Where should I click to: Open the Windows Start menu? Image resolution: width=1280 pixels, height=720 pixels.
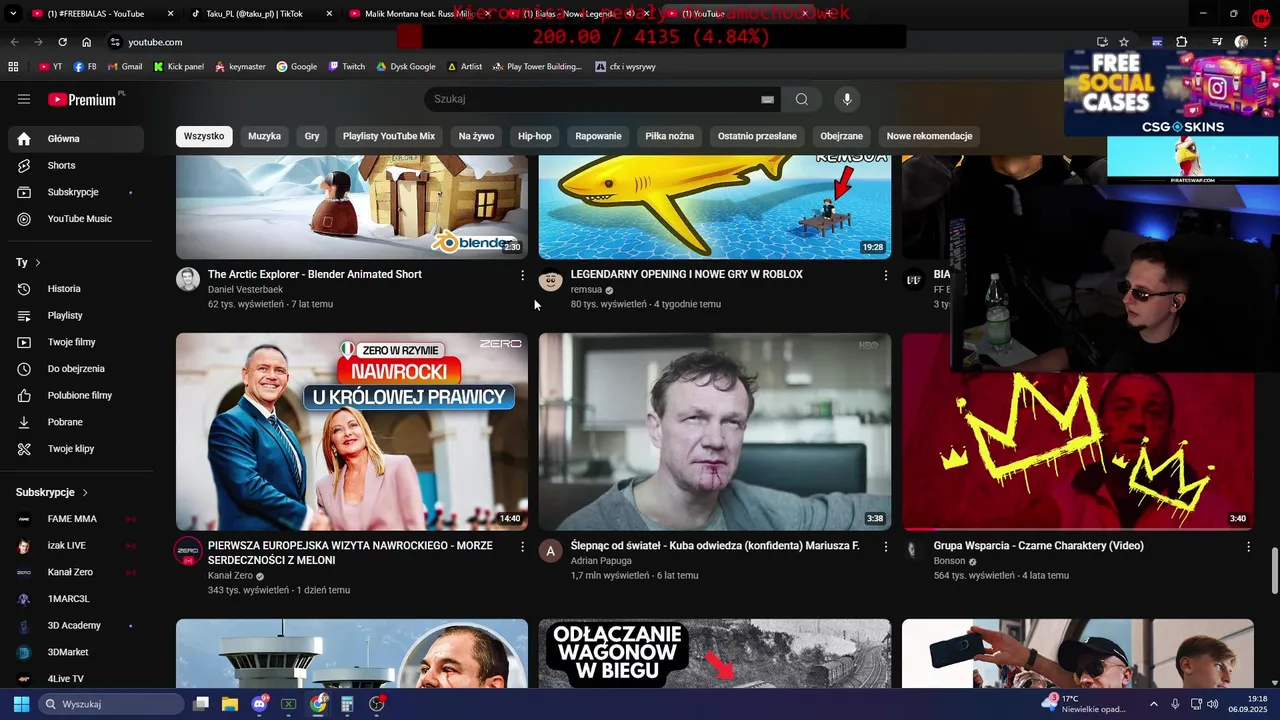[21, 704]
